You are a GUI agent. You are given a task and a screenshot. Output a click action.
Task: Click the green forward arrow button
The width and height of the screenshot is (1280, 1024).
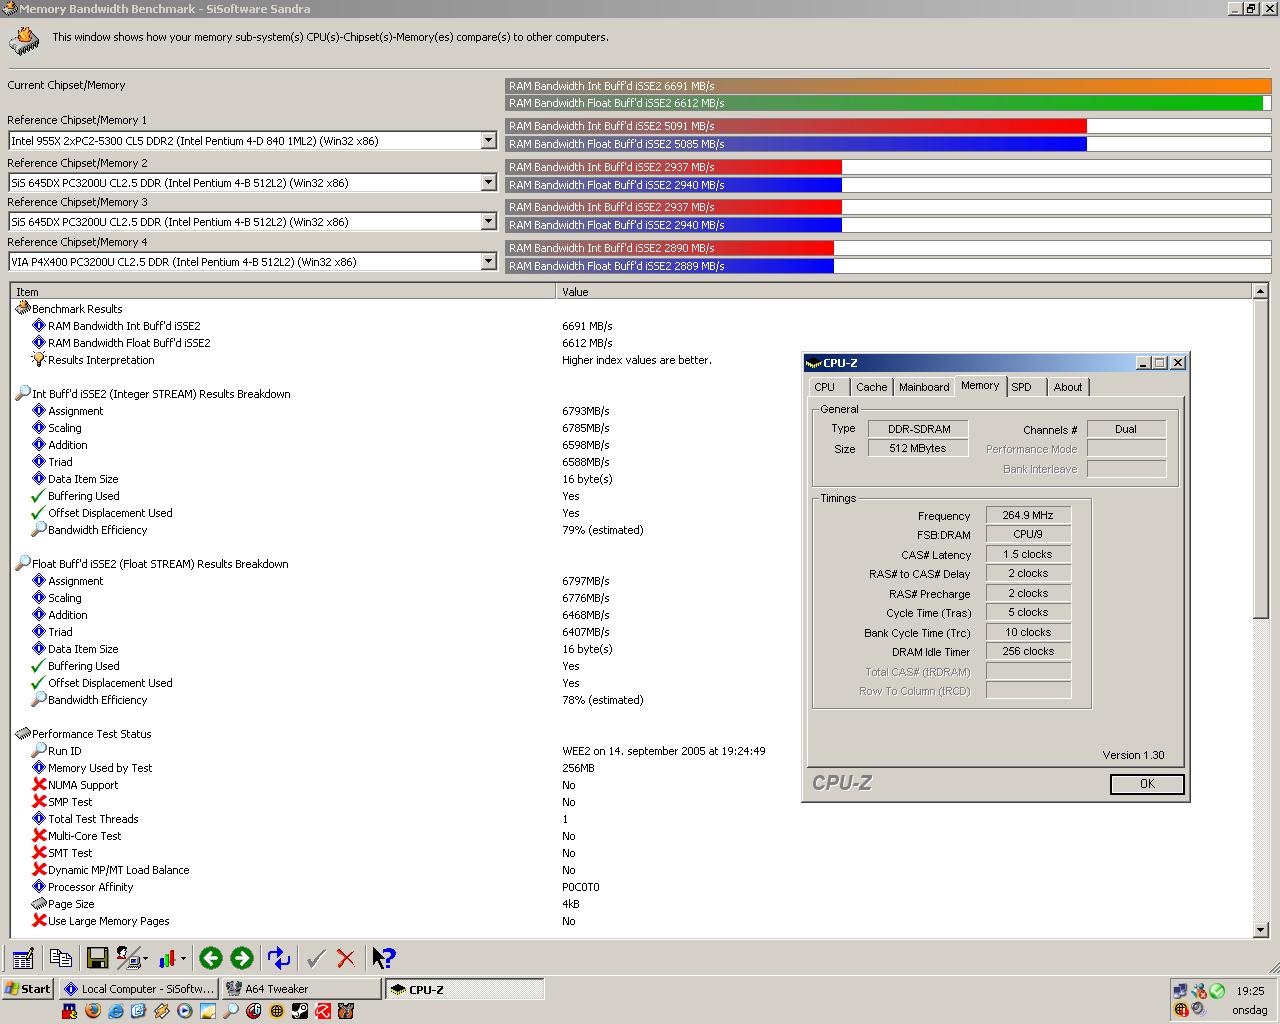(242, 959)
